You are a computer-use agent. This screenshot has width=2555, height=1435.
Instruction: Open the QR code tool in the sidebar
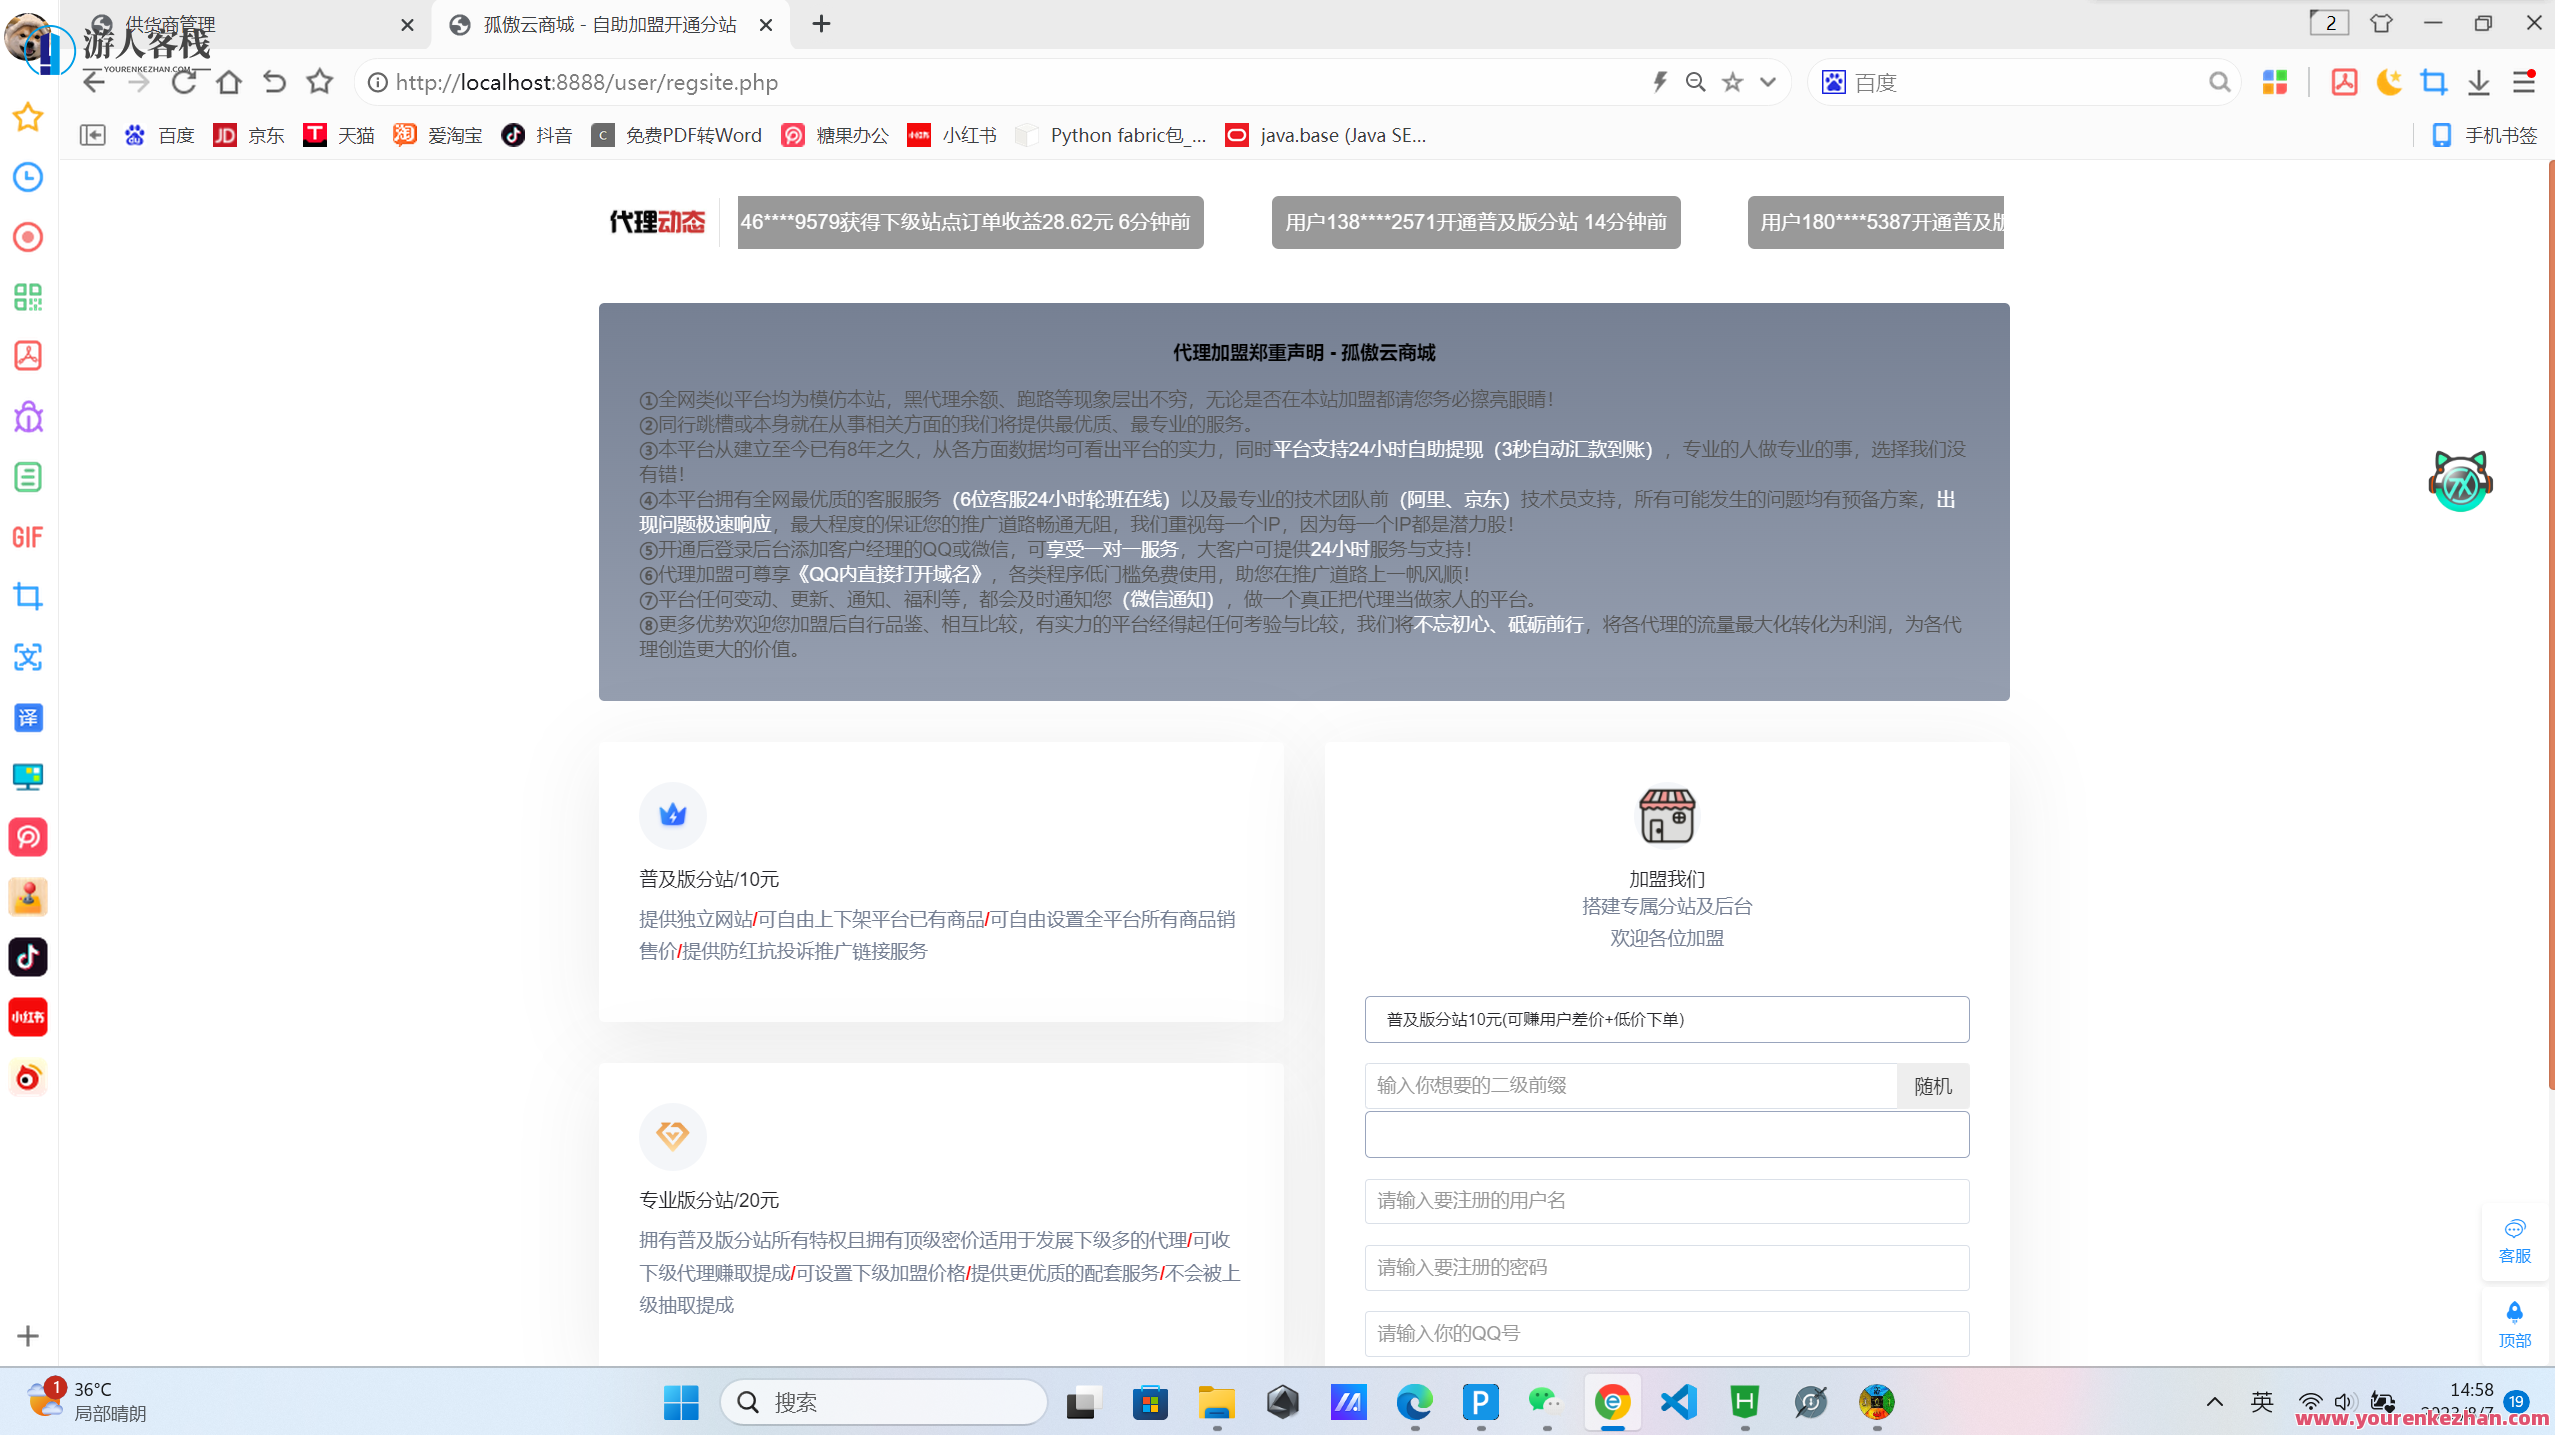point(28,297)
